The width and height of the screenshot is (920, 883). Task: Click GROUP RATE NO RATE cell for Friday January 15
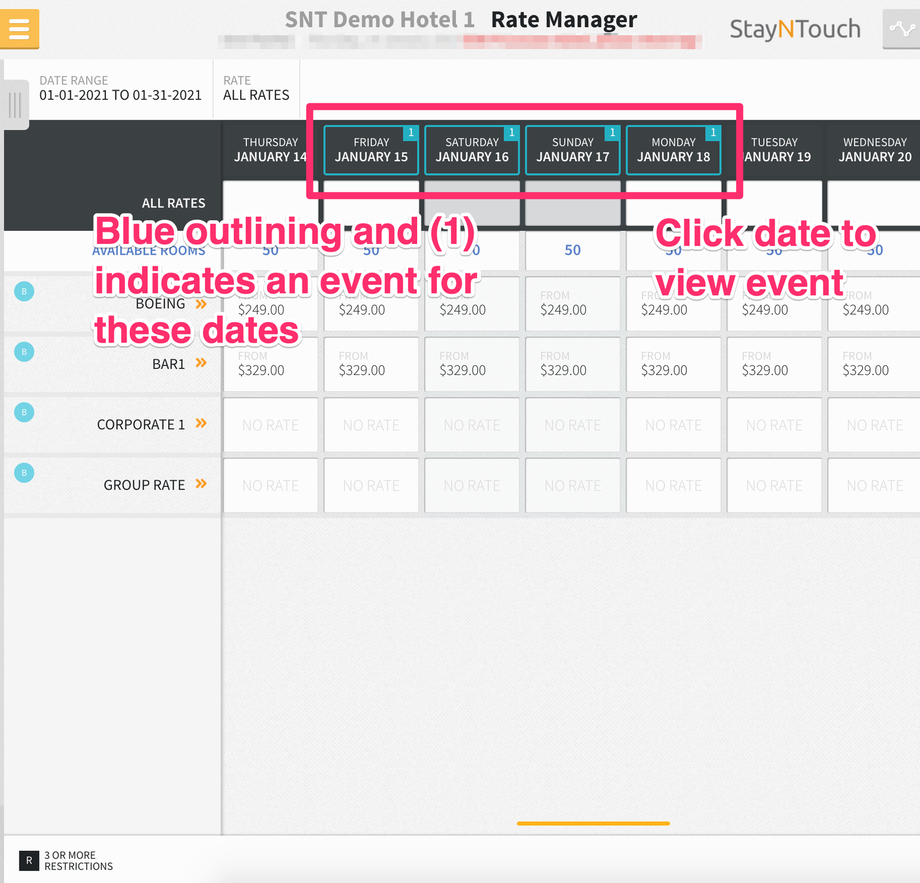371,485
